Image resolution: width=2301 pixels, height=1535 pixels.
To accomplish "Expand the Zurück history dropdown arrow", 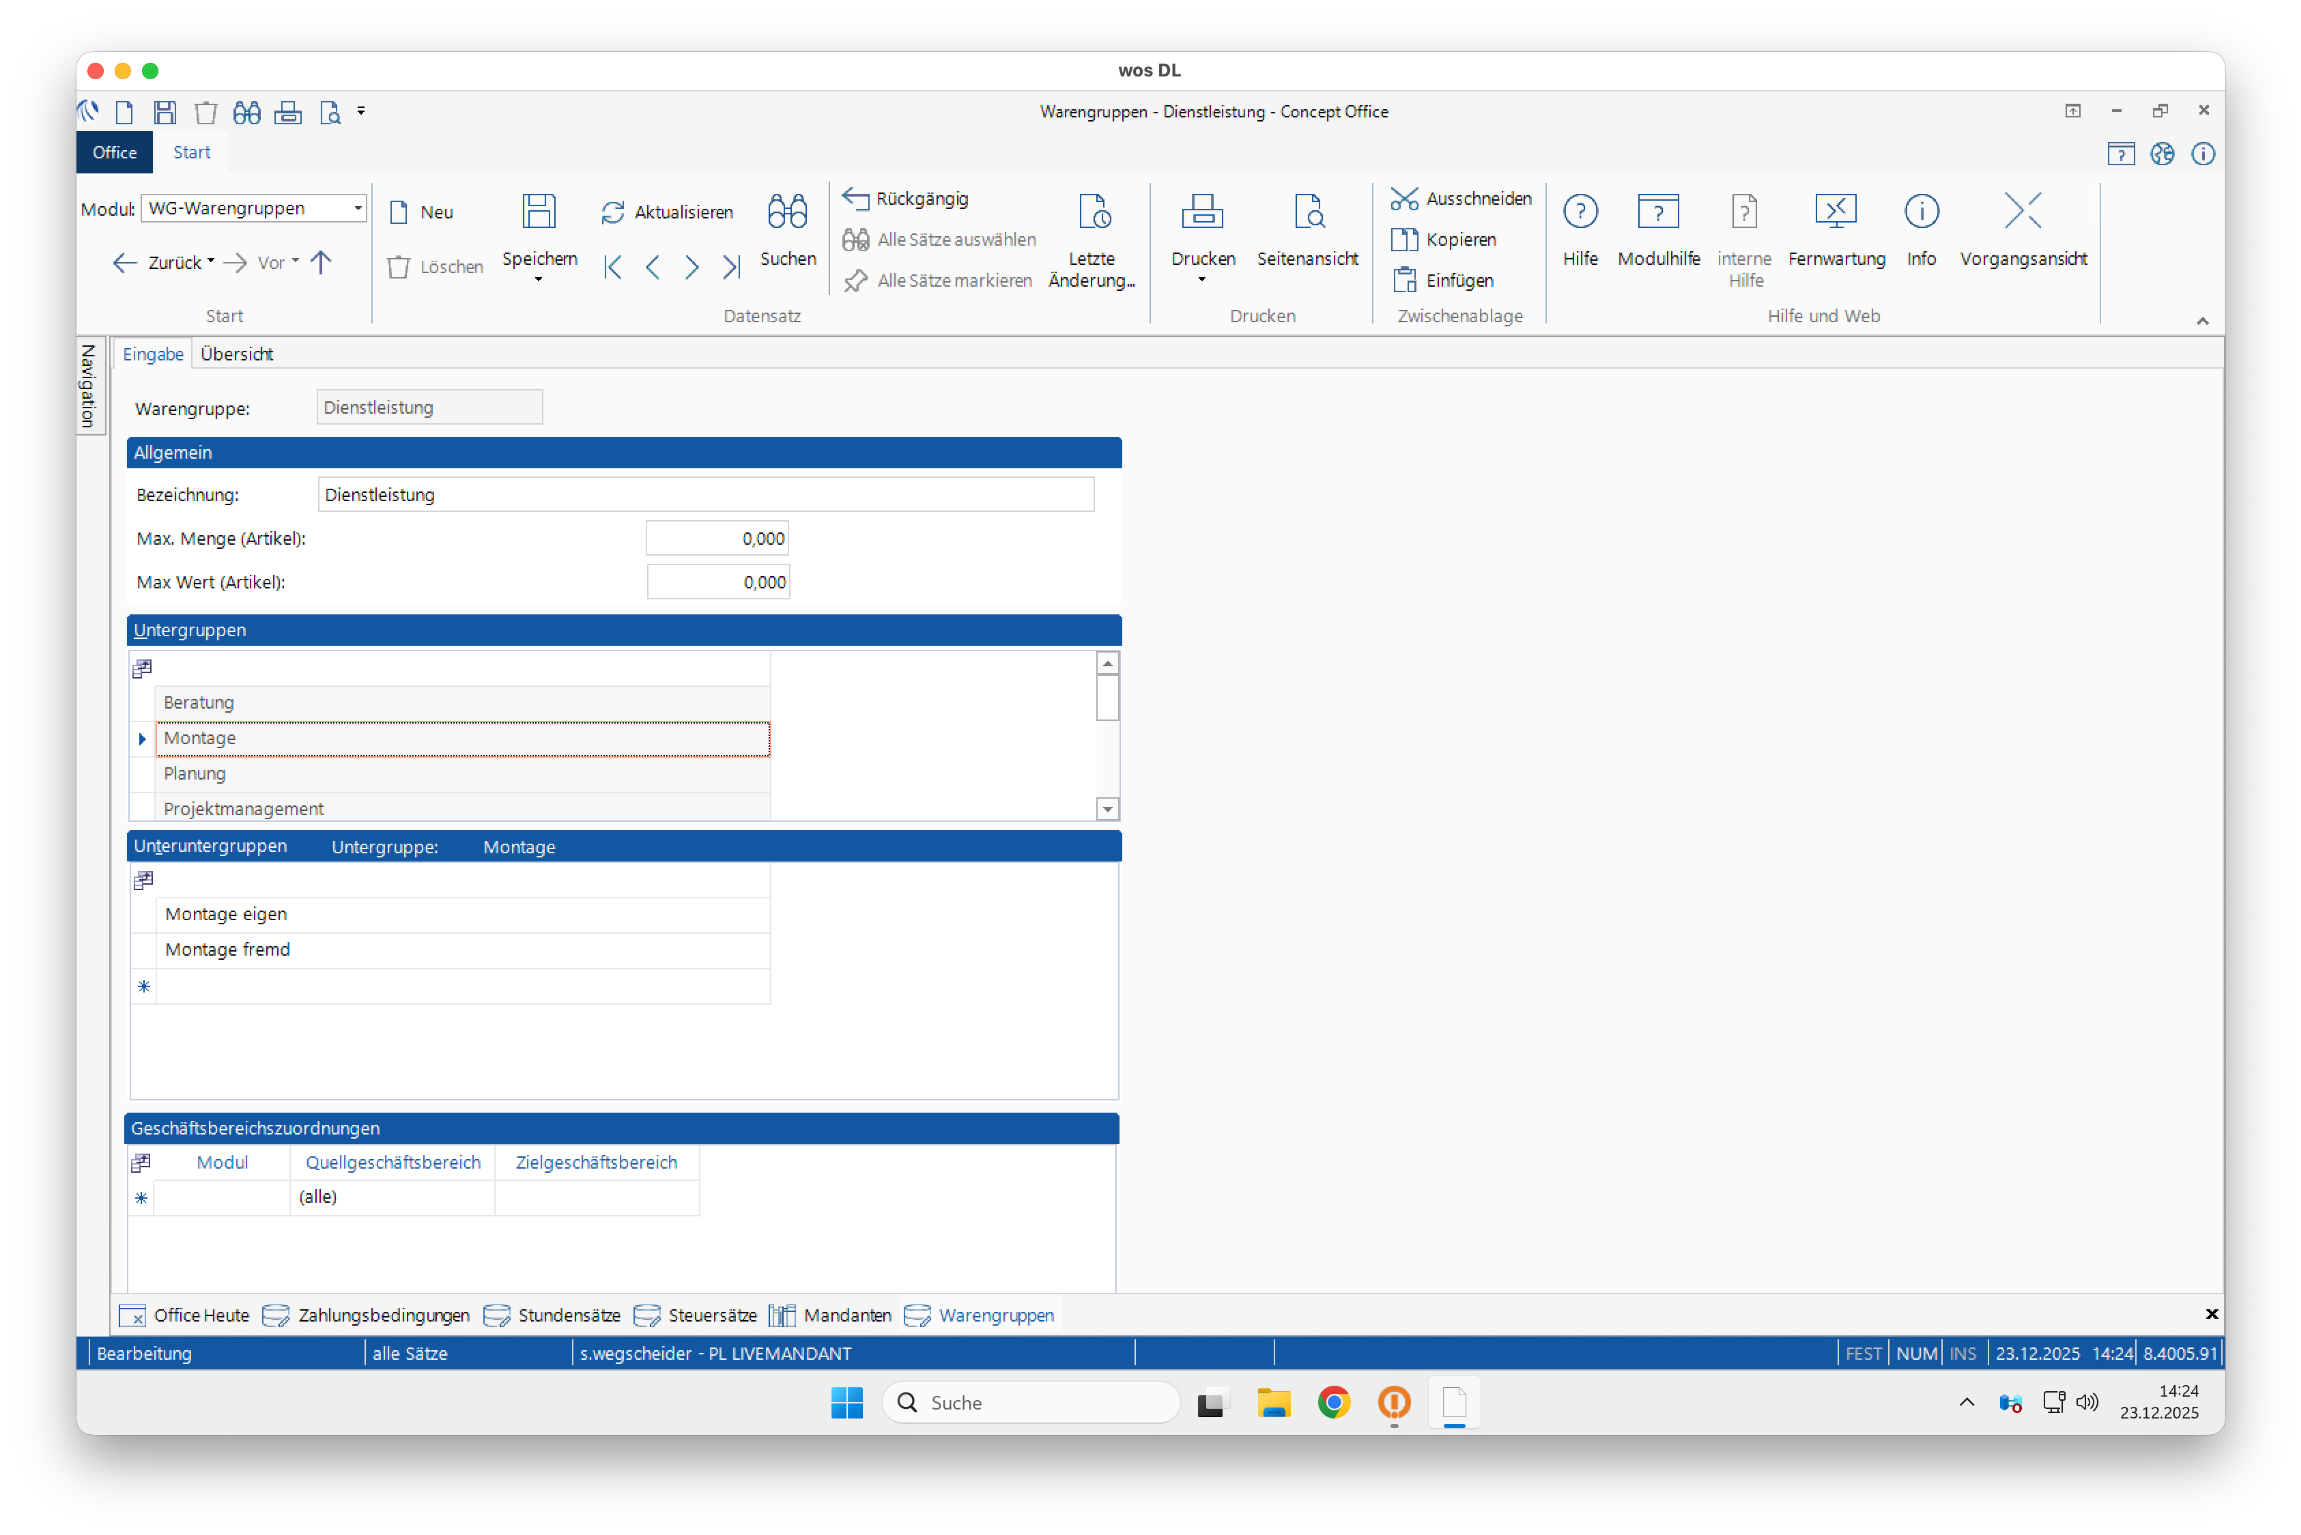I will click(x=211, y=262).
